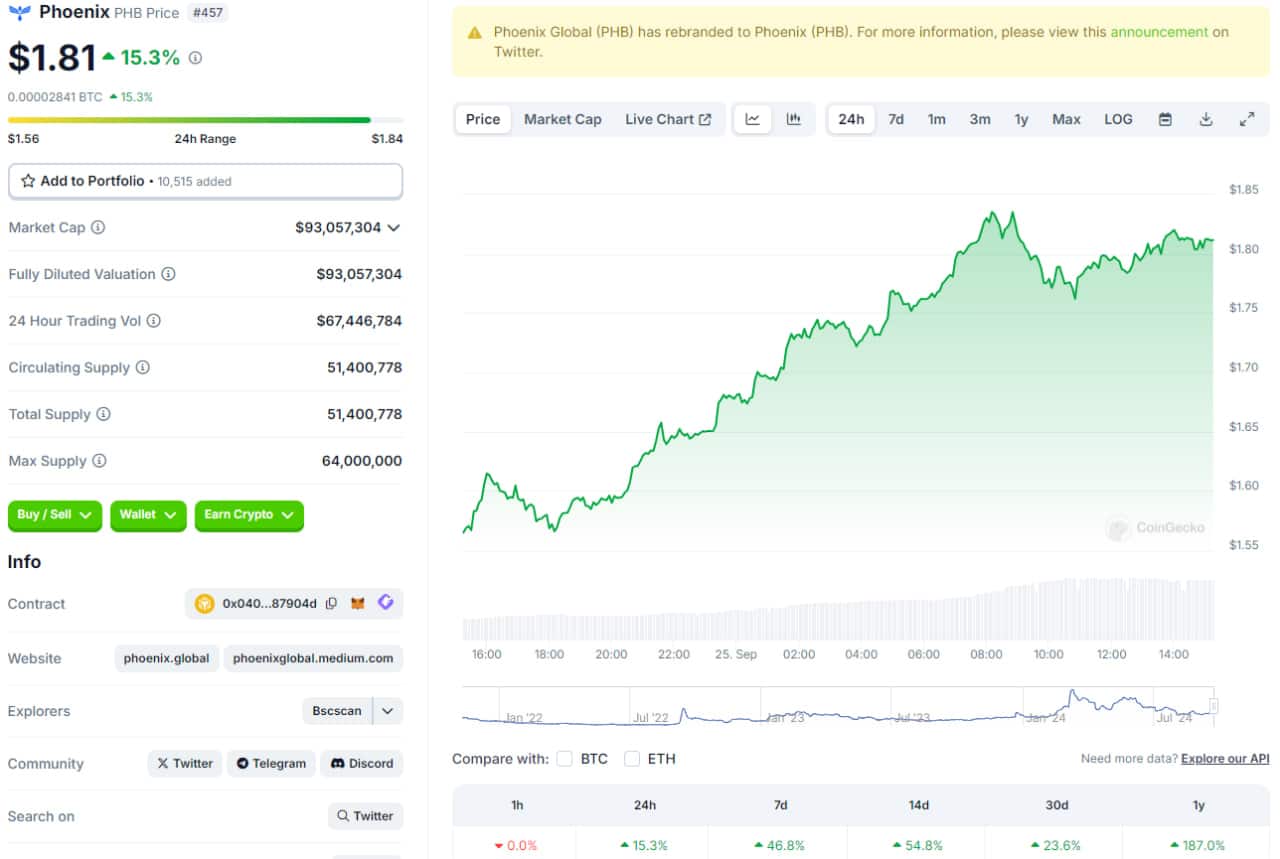Select Max time range
This screenshot has width=1280, height=859.
[1066, 119]
